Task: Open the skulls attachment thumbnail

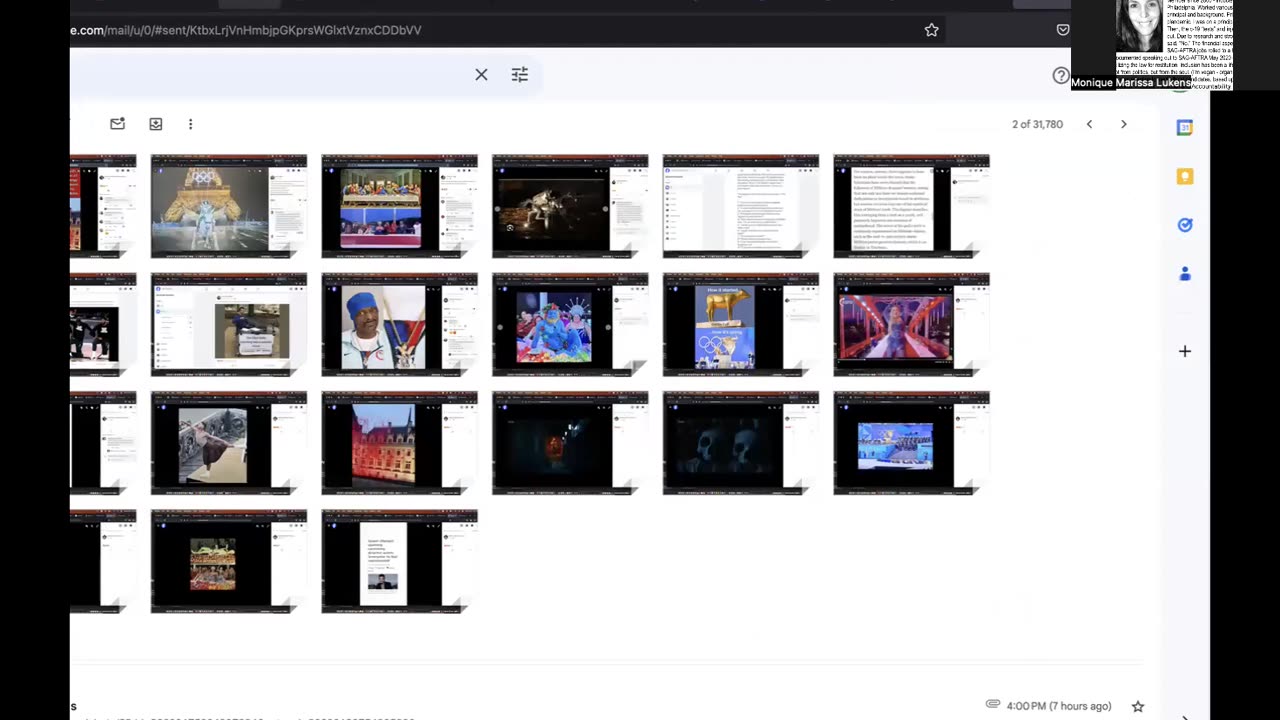Action: coord(741,443)
